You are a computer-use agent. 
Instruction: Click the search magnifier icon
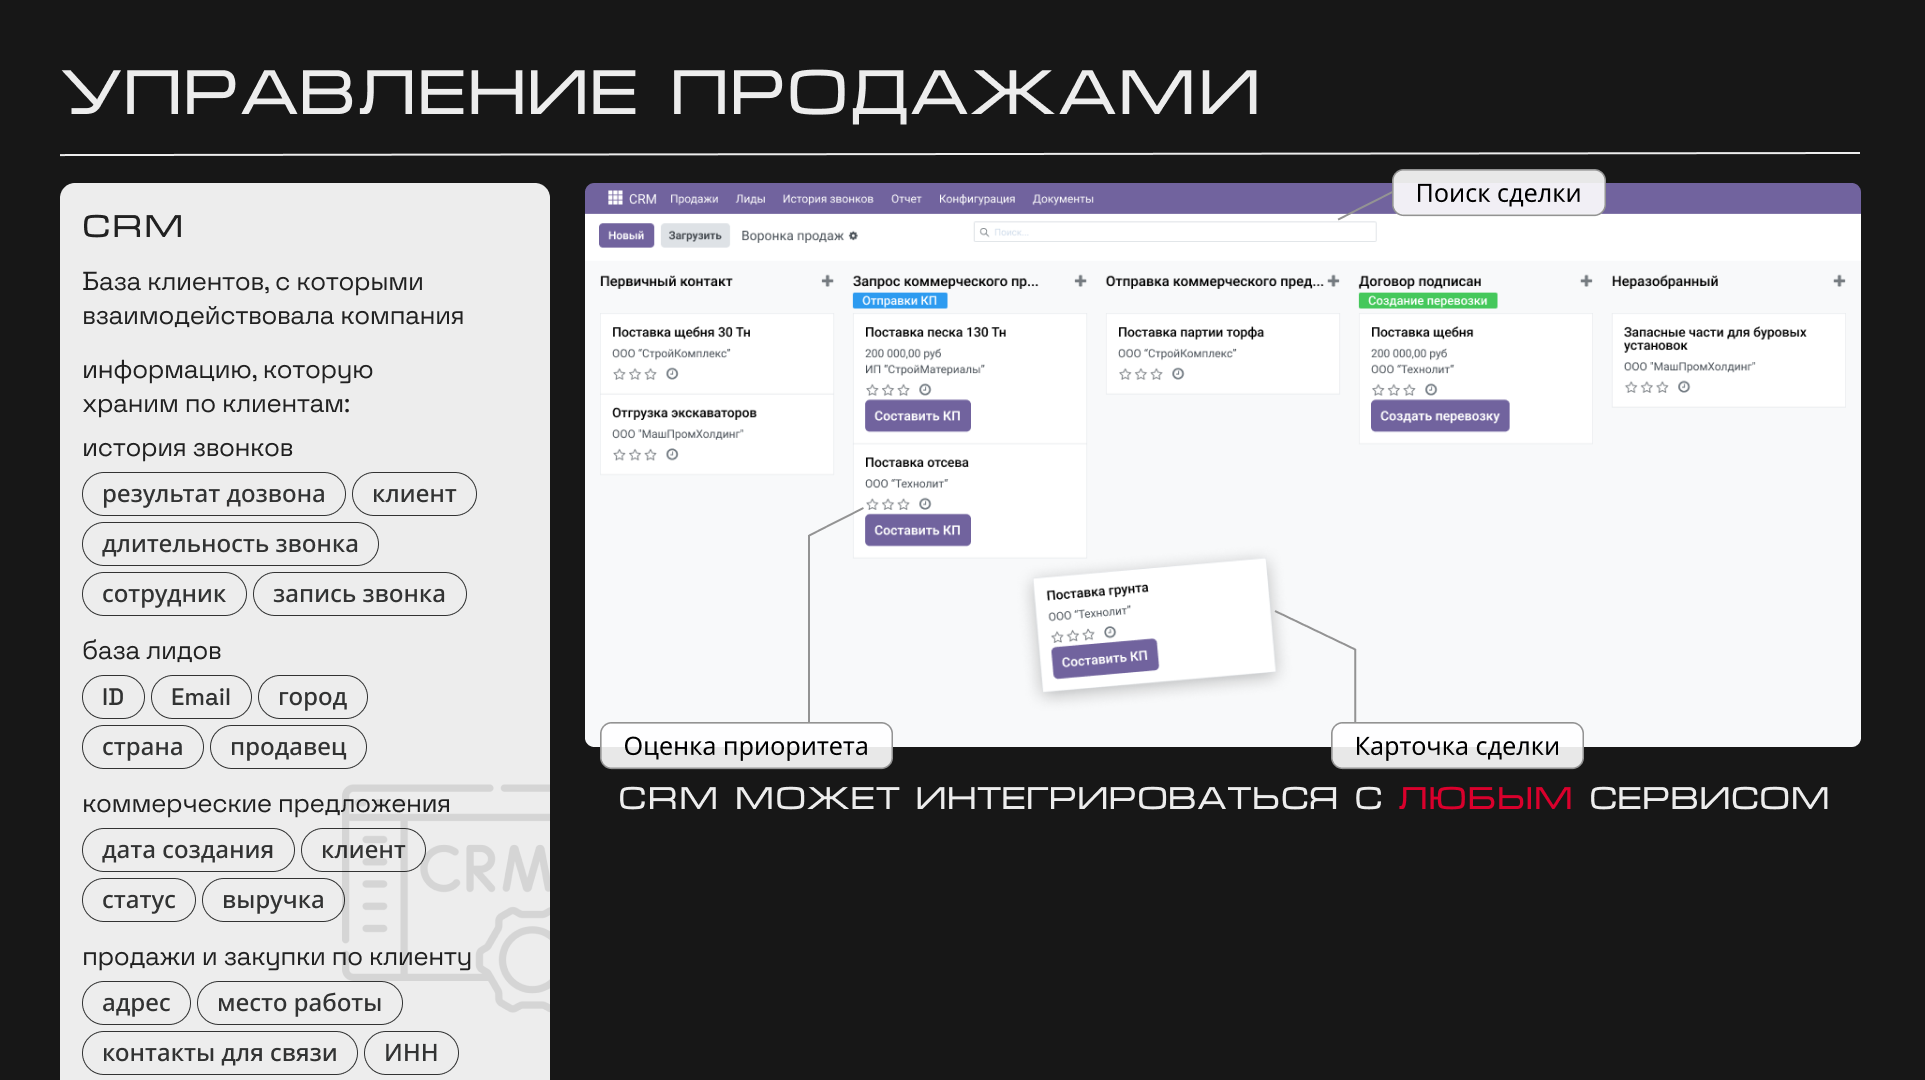984,232
